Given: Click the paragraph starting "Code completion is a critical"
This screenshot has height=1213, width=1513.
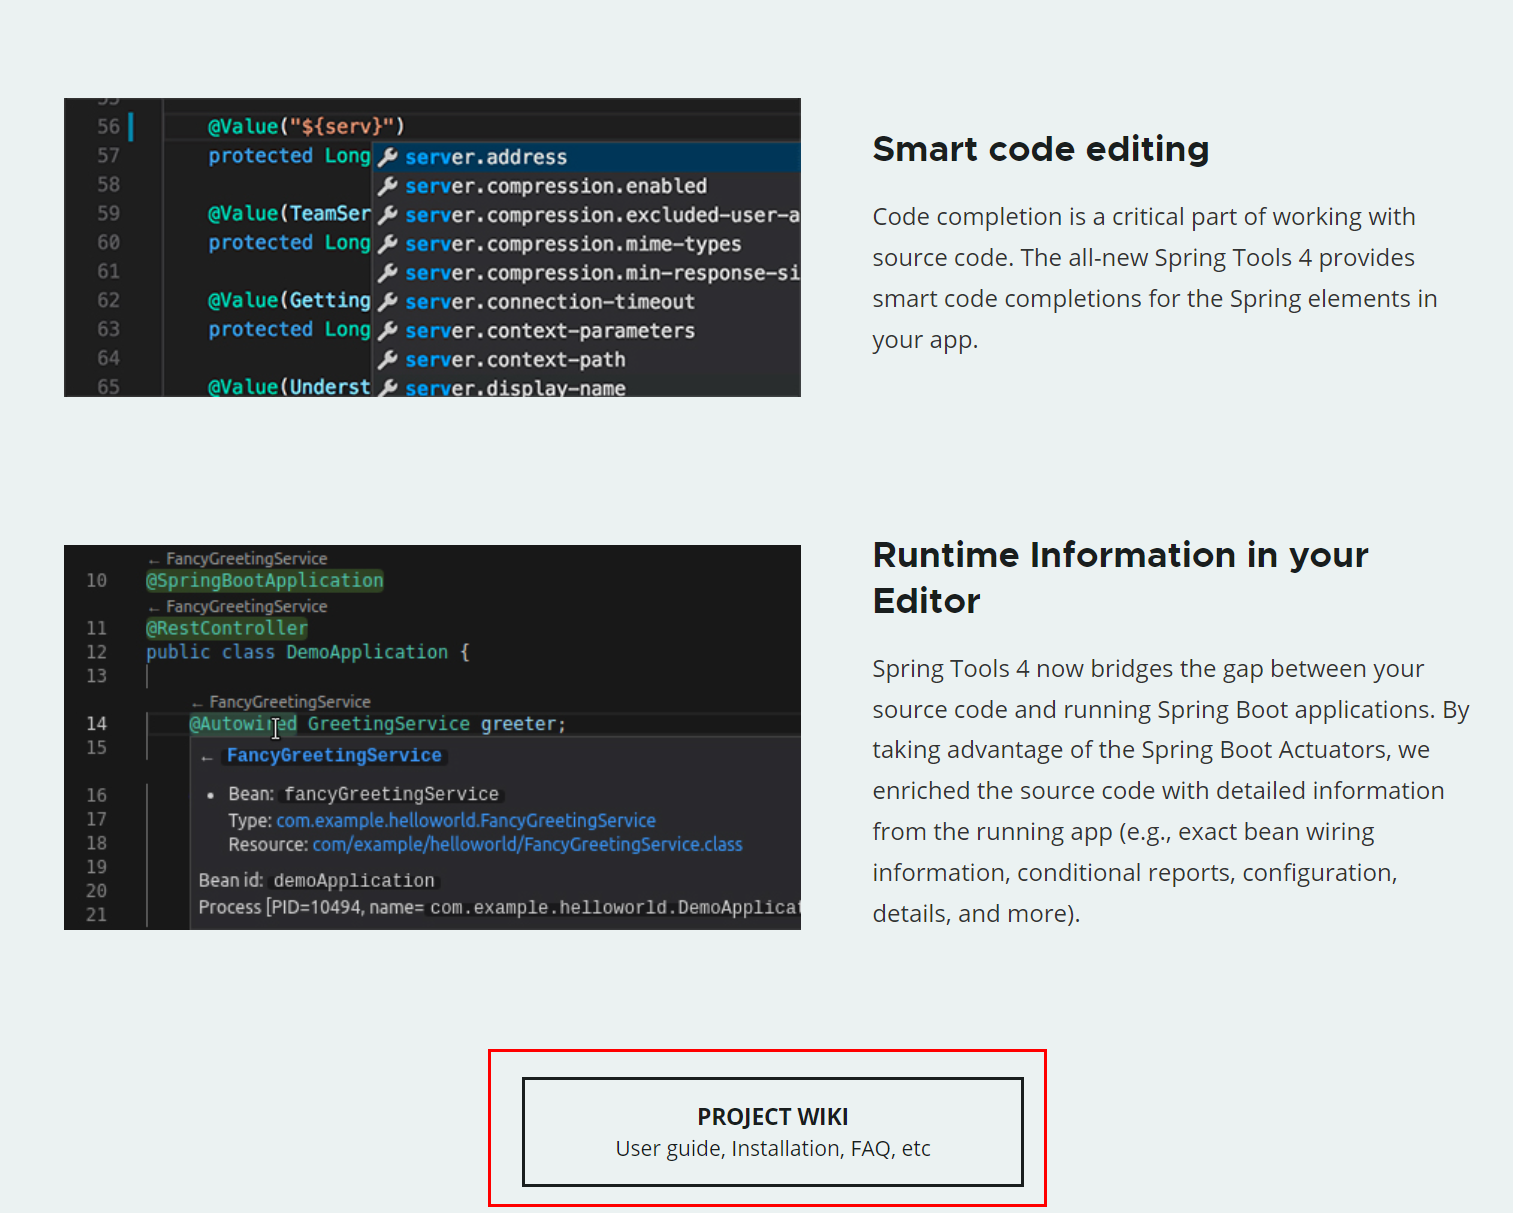Looking at the screenshot, I should point(1155,278).
